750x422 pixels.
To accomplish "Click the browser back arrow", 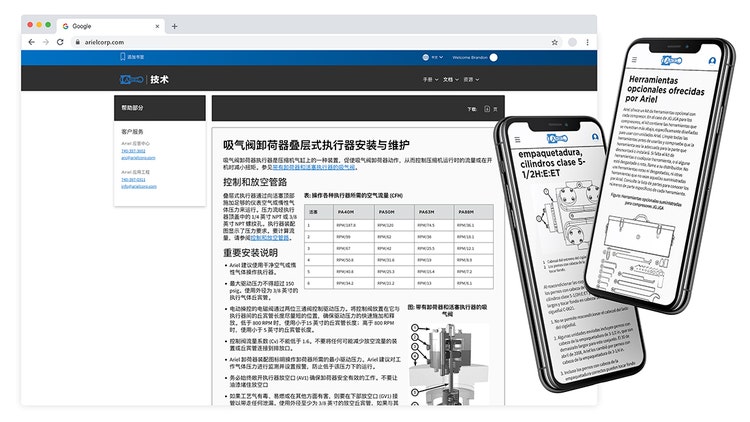I will 32,42.
